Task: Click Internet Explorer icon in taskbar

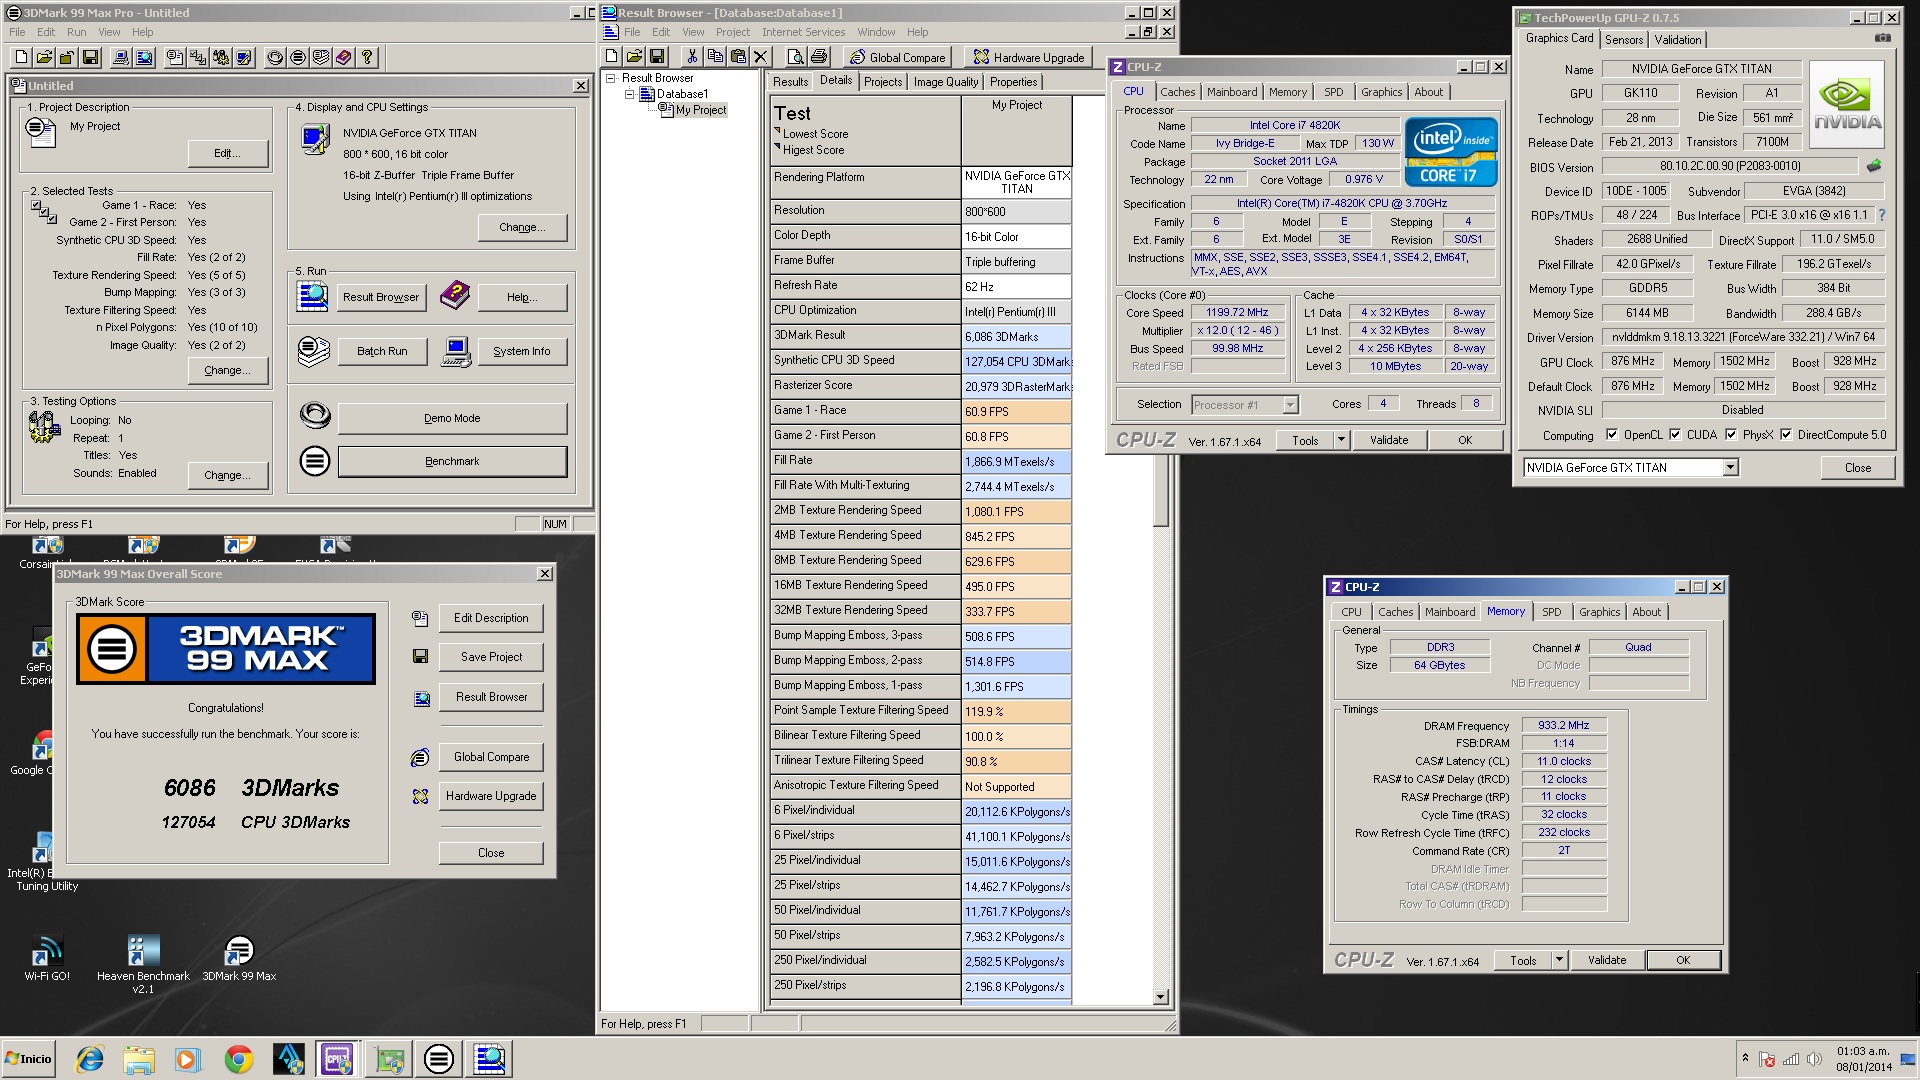Action: click(x=90, y=1058)
